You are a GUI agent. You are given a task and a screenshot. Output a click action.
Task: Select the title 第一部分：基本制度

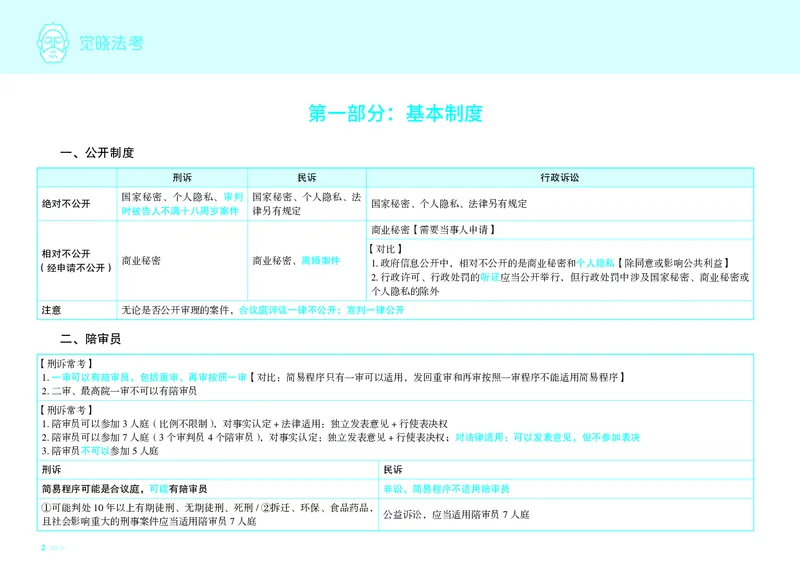tap(395, 113)
